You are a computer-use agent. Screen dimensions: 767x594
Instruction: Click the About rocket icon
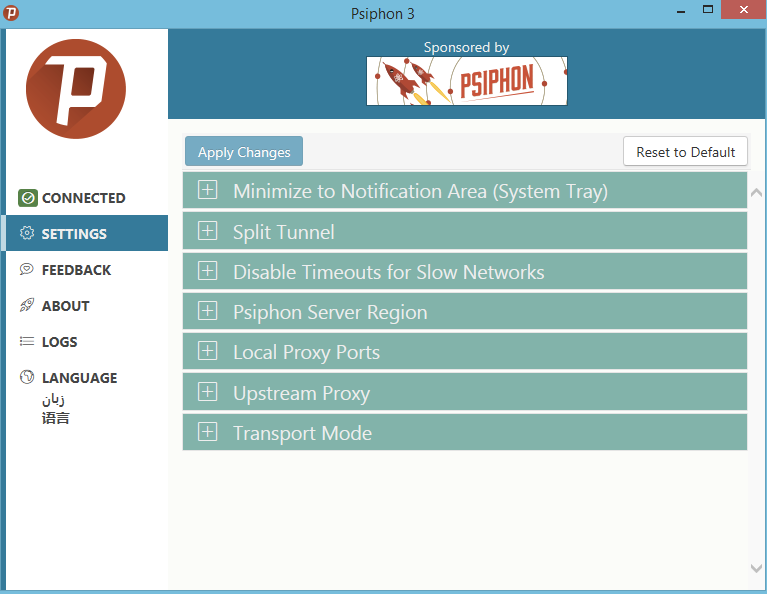point(27,305)
